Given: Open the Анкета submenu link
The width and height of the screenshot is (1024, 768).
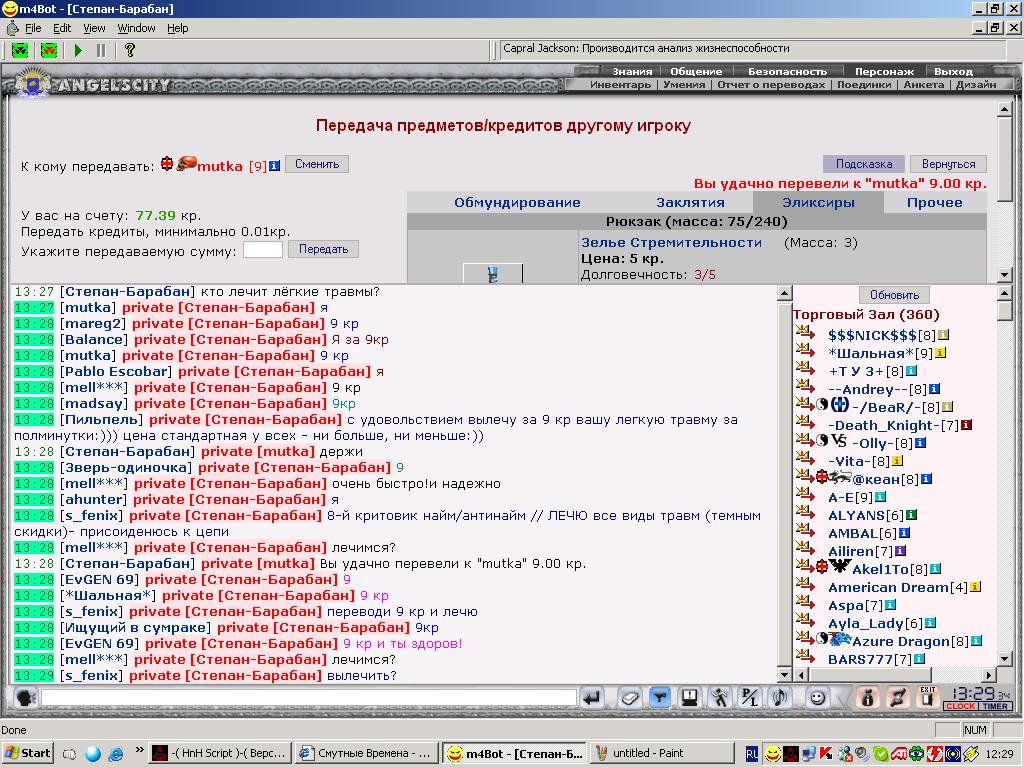Looking at the screenshot, I should tap(924, 85).
